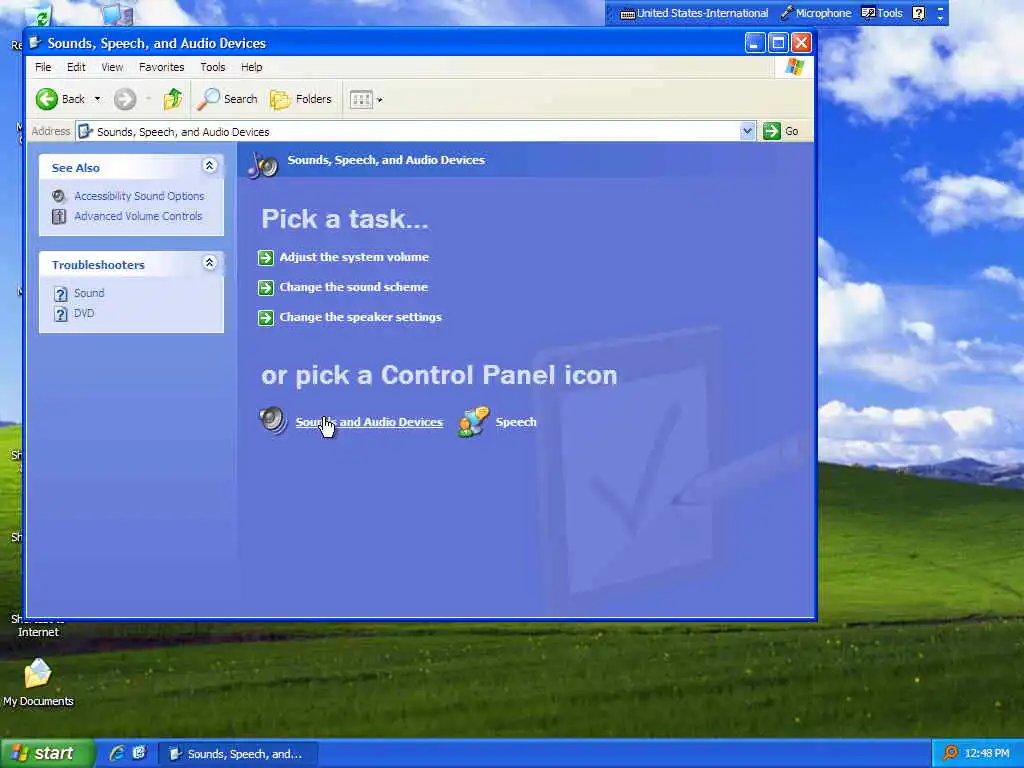Open the Help menu
1024x768 pixels.
(251, 67)
